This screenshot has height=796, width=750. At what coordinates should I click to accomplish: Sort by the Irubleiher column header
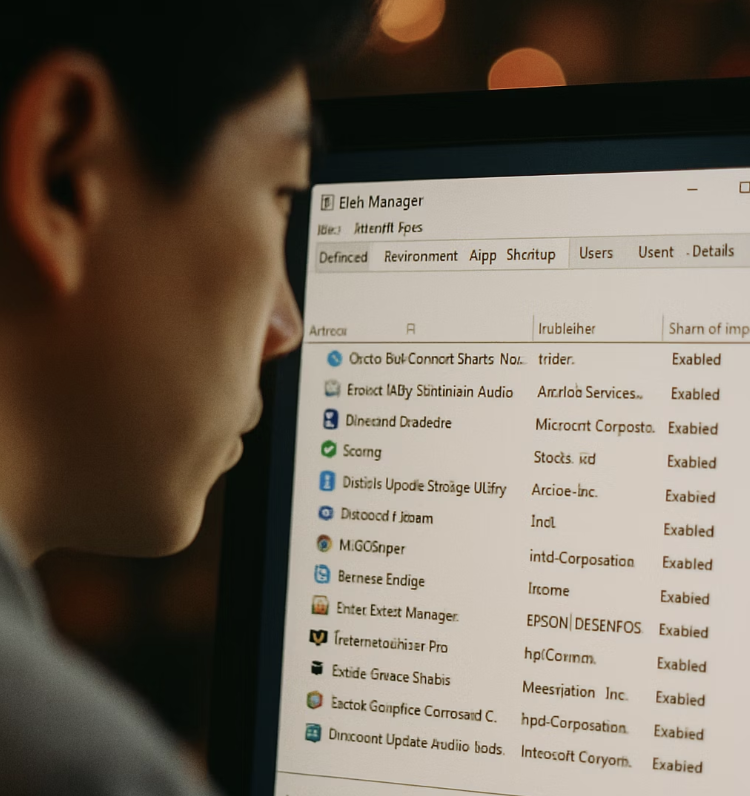coord(567,329)
